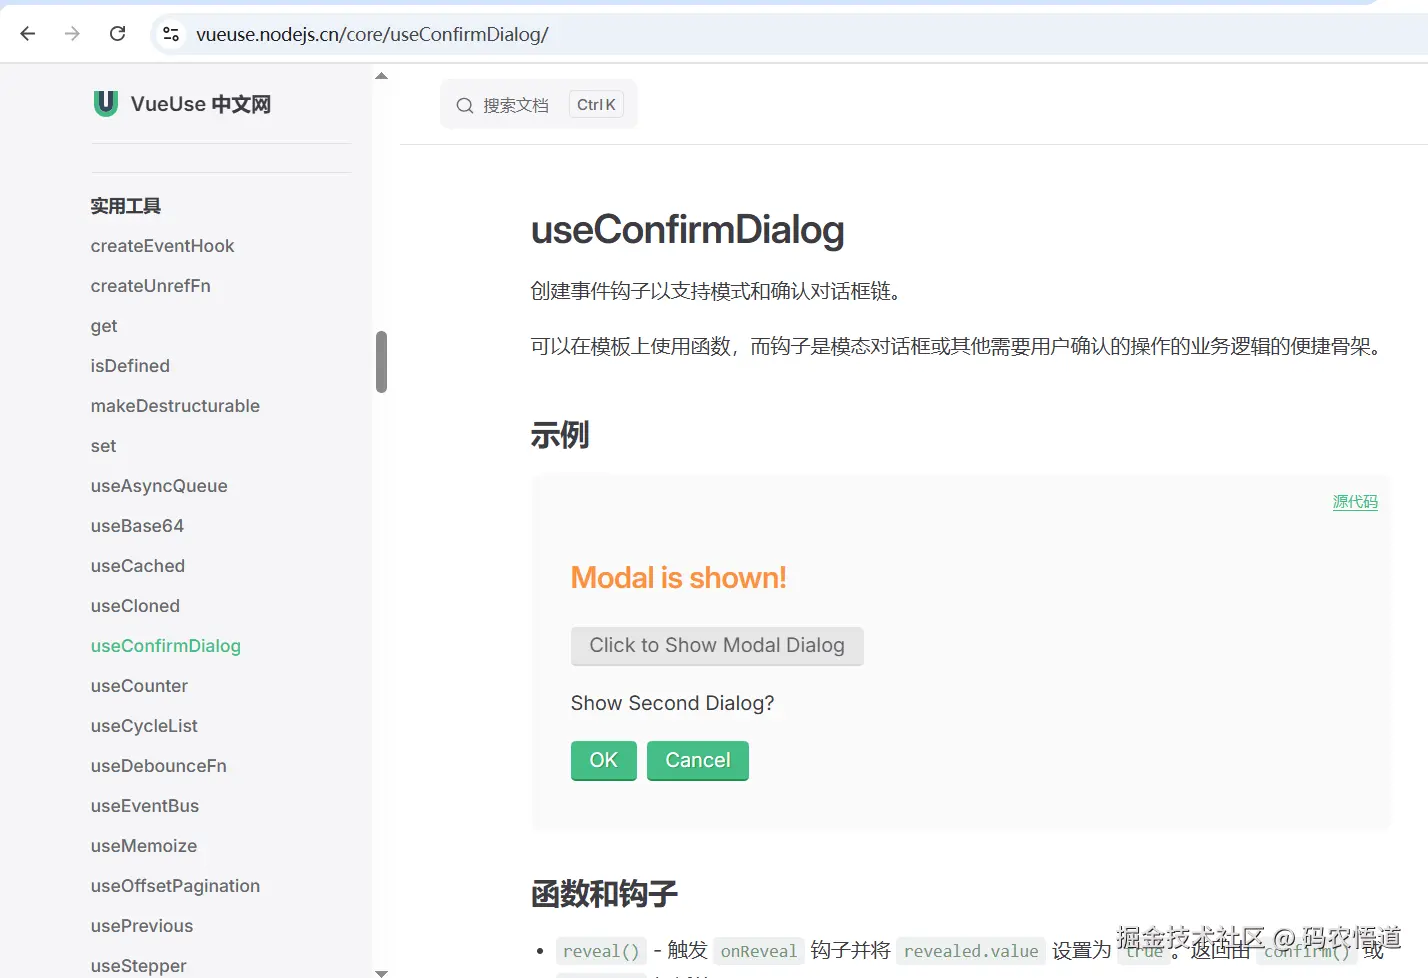Screen dimensions: 1428x978
Task: Open site information icon in address bar
Action: coord(171,34)
